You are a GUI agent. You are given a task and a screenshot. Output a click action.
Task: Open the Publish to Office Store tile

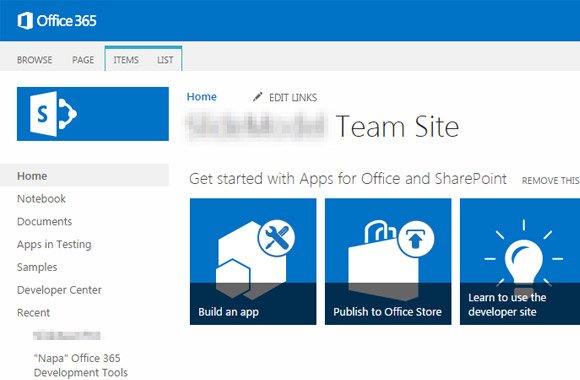[x=388, y=262]
